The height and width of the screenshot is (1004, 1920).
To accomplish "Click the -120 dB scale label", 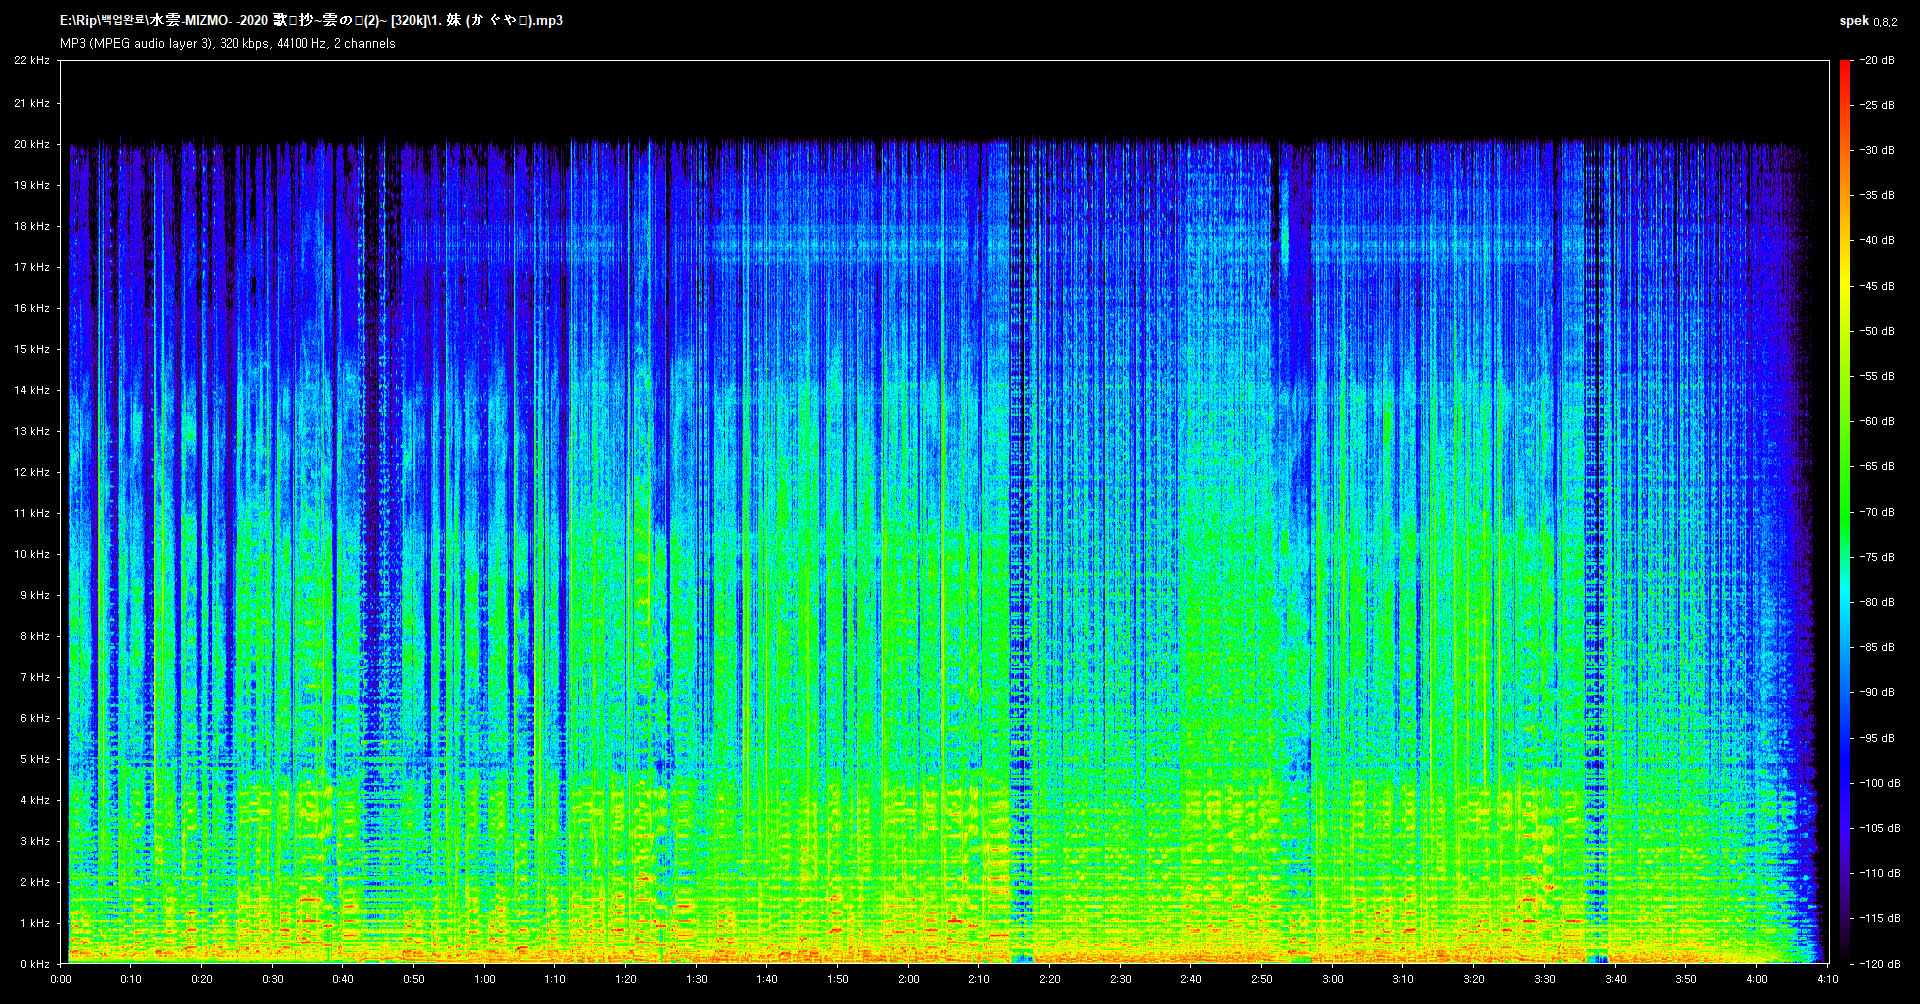I will tap(1880, 964).
